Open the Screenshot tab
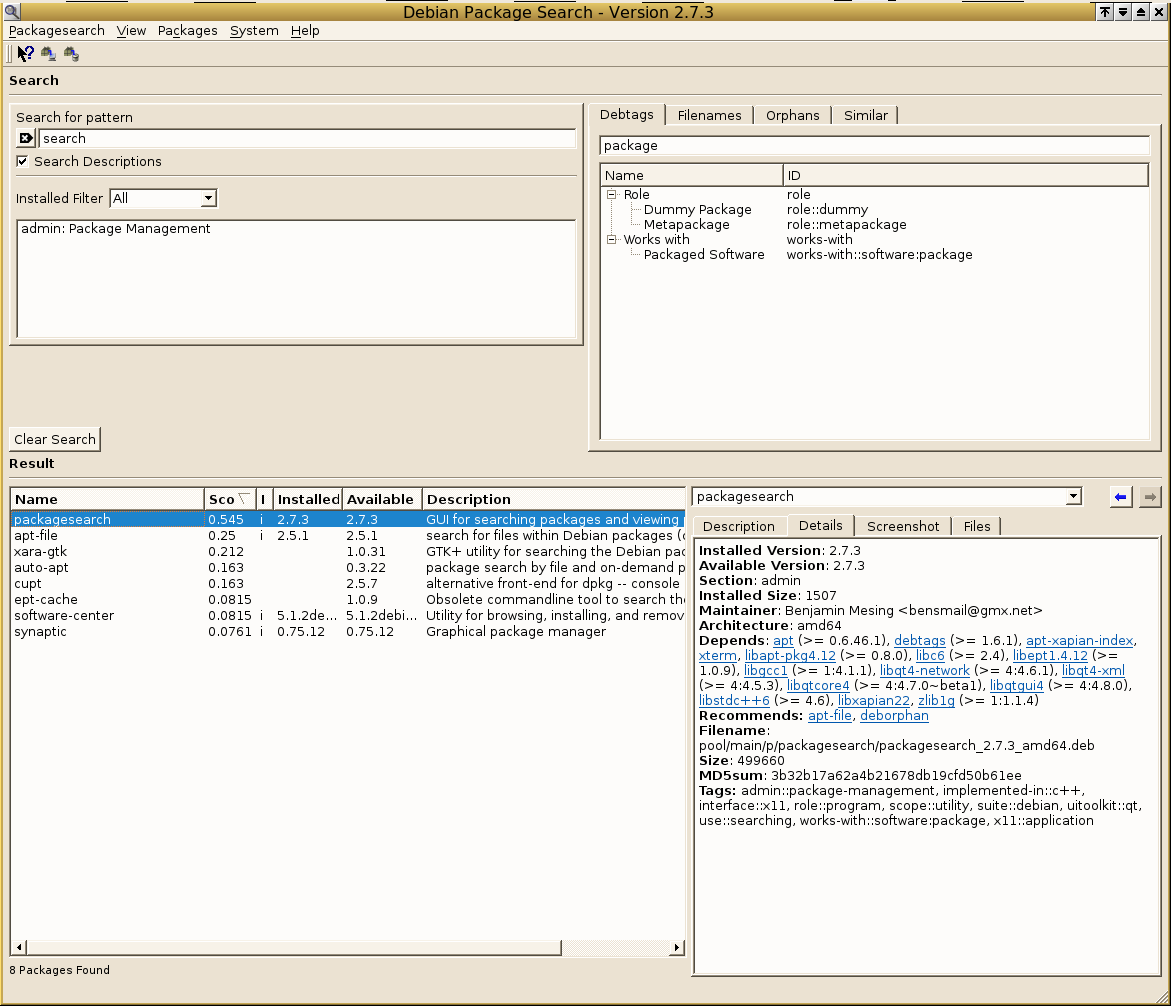 [903, 527]
